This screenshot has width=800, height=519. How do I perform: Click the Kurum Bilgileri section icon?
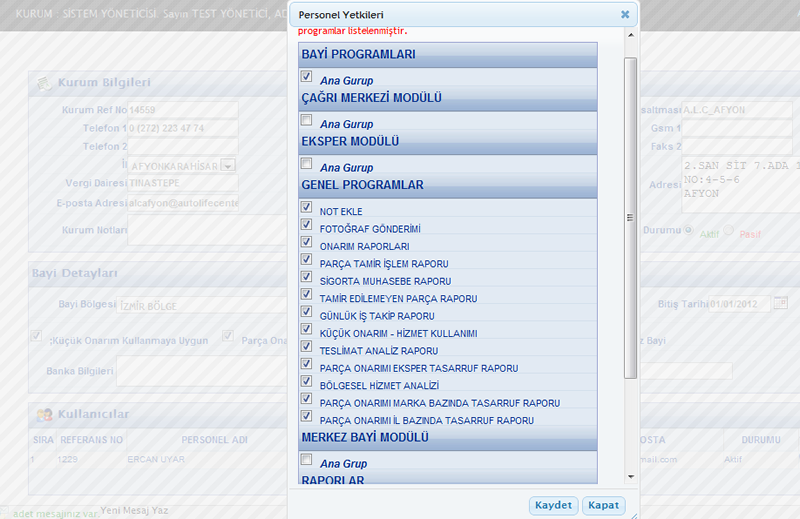click(44, 82)
